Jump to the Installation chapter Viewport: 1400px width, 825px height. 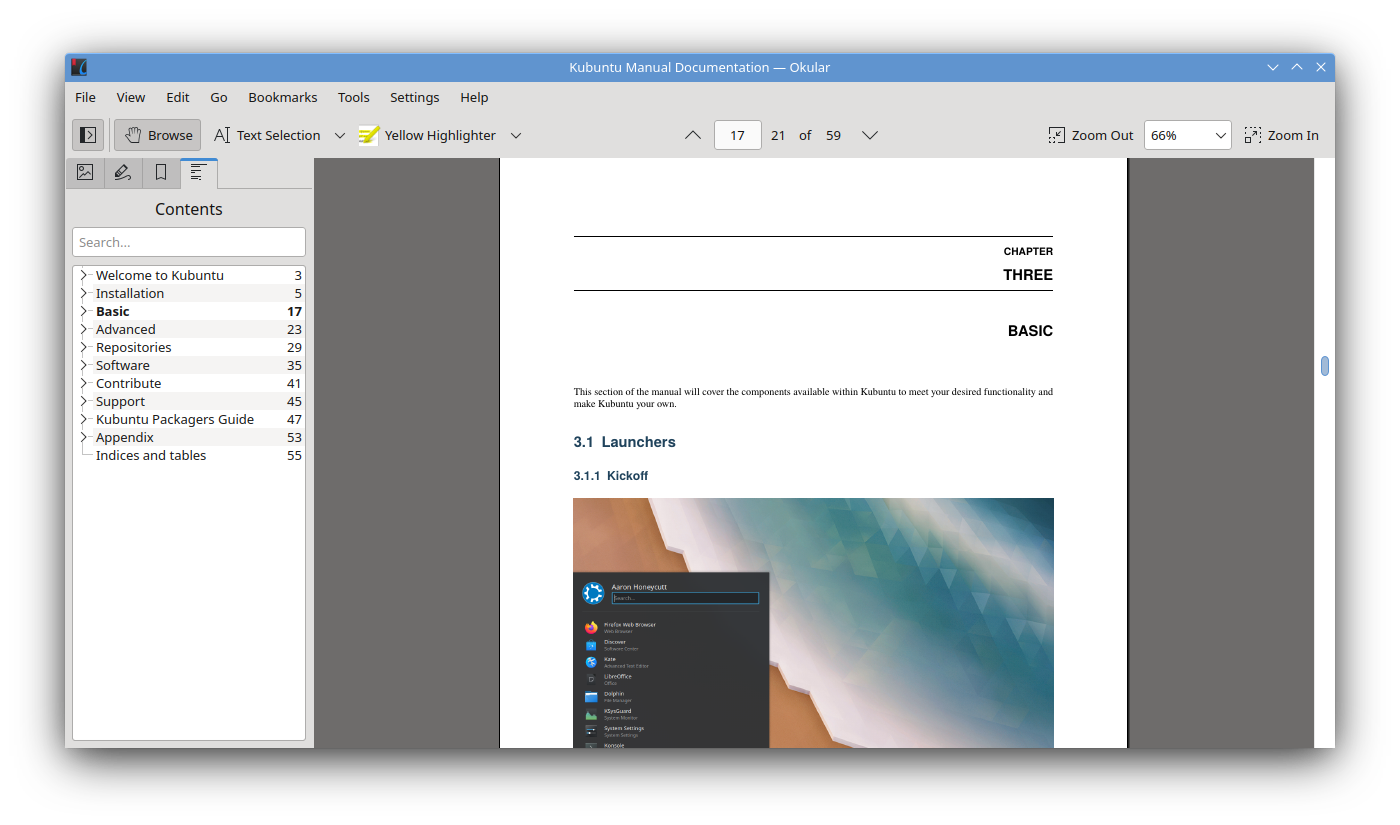tap(130, 293)
